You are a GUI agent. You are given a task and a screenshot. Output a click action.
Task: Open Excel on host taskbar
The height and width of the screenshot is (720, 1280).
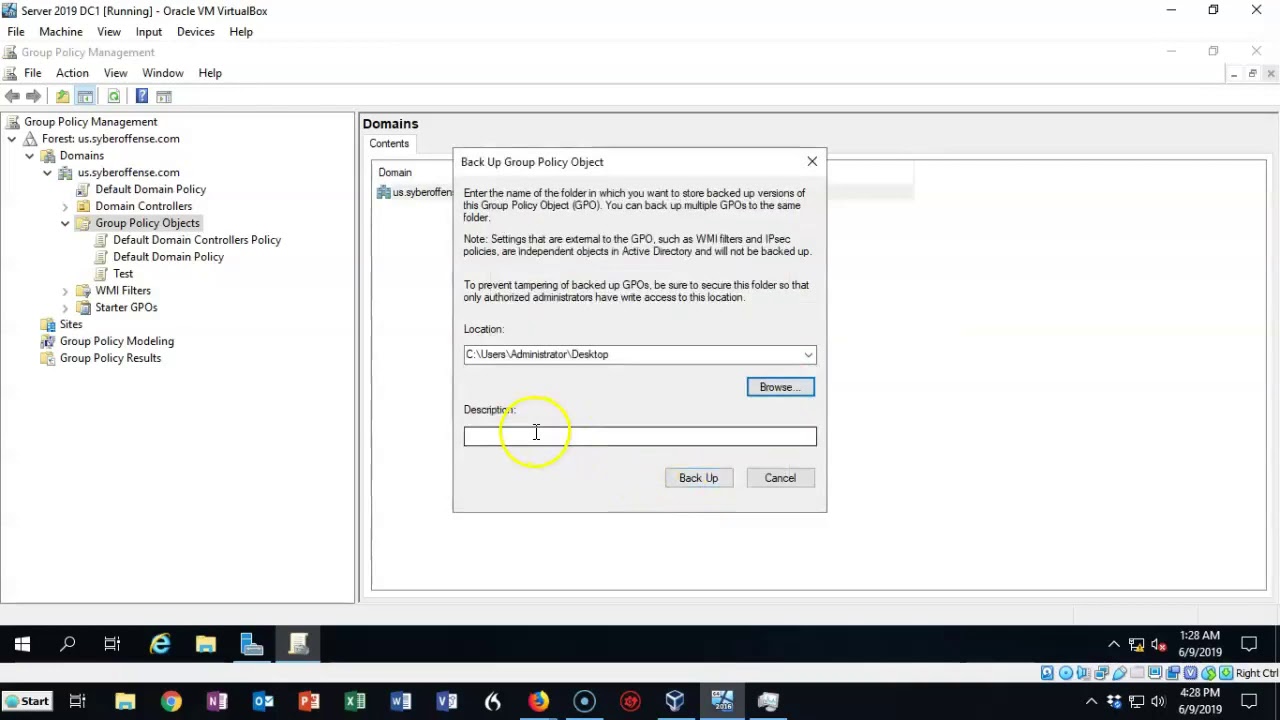click(355, 701)
